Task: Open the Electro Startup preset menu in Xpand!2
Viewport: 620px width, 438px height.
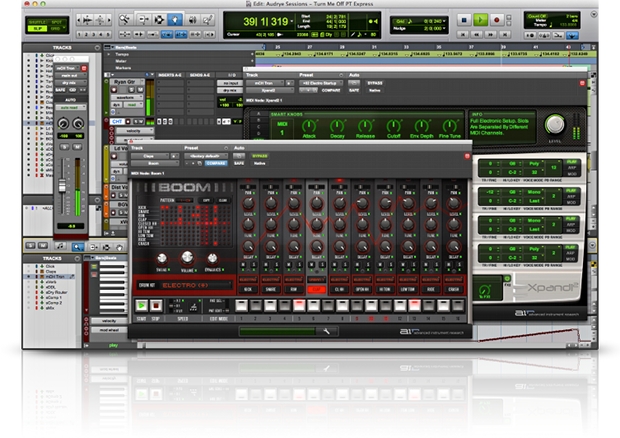Action: [321, 83]
